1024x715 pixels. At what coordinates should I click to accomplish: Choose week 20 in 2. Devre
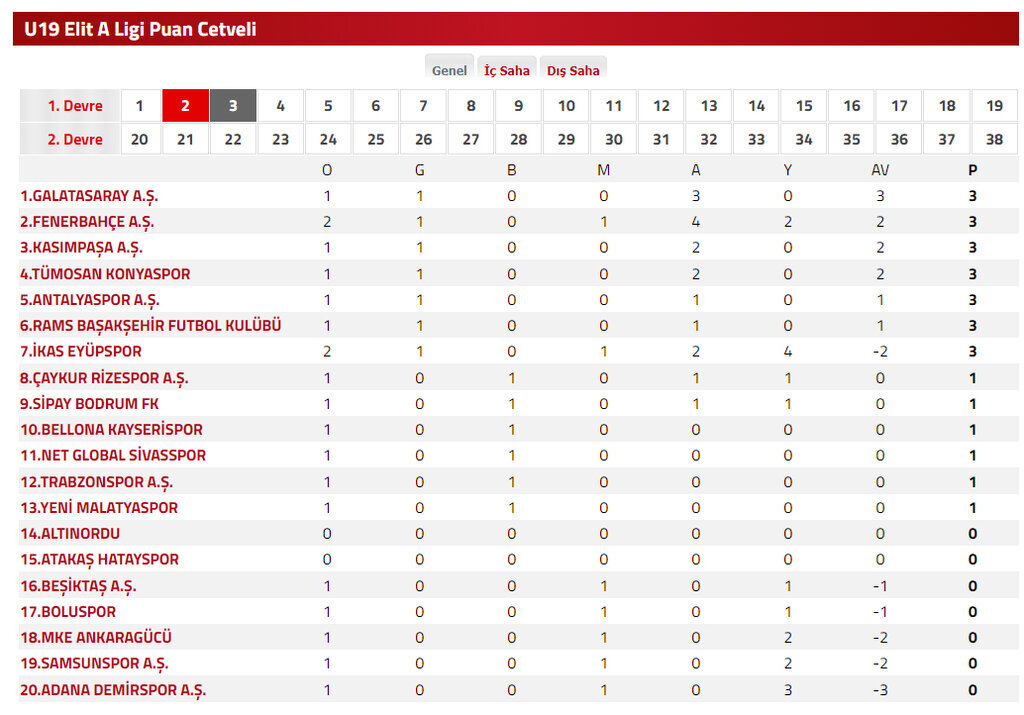click(x=139, y=140)
